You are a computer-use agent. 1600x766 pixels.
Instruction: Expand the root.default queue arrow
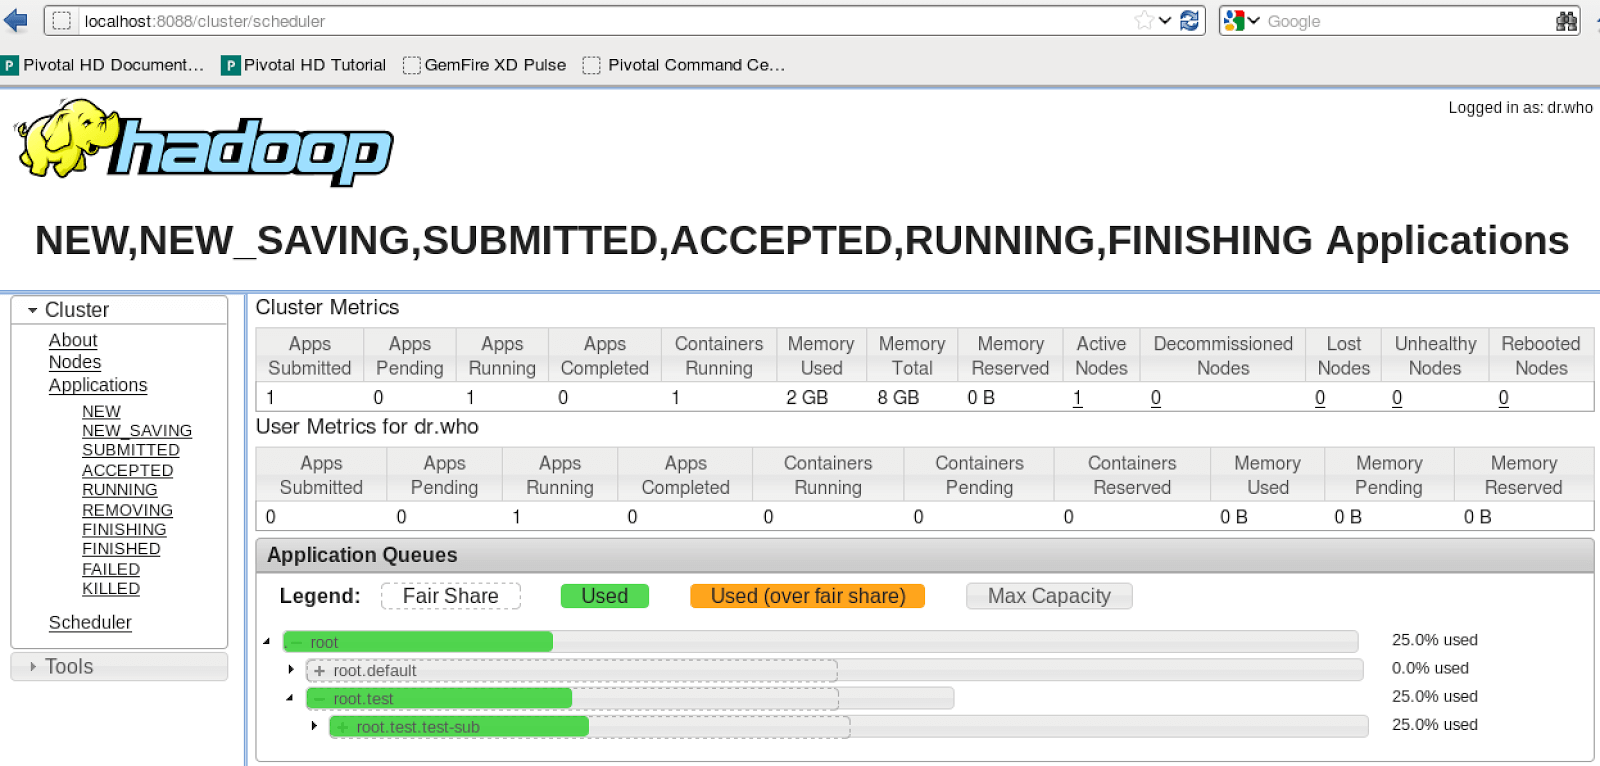(x=291, y=669)
